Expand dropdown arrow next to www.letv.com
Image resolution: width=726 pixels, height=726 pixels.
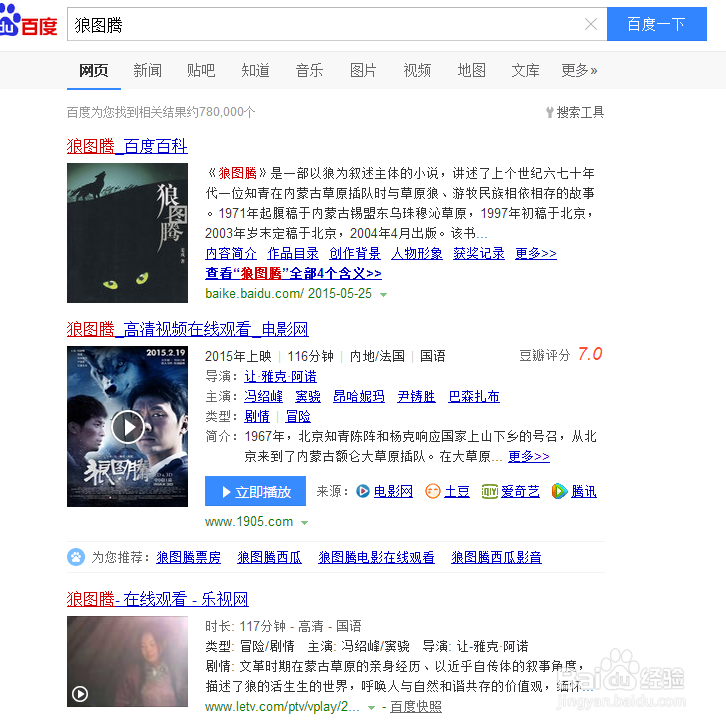pyautogui.click(x=371, y=707)
